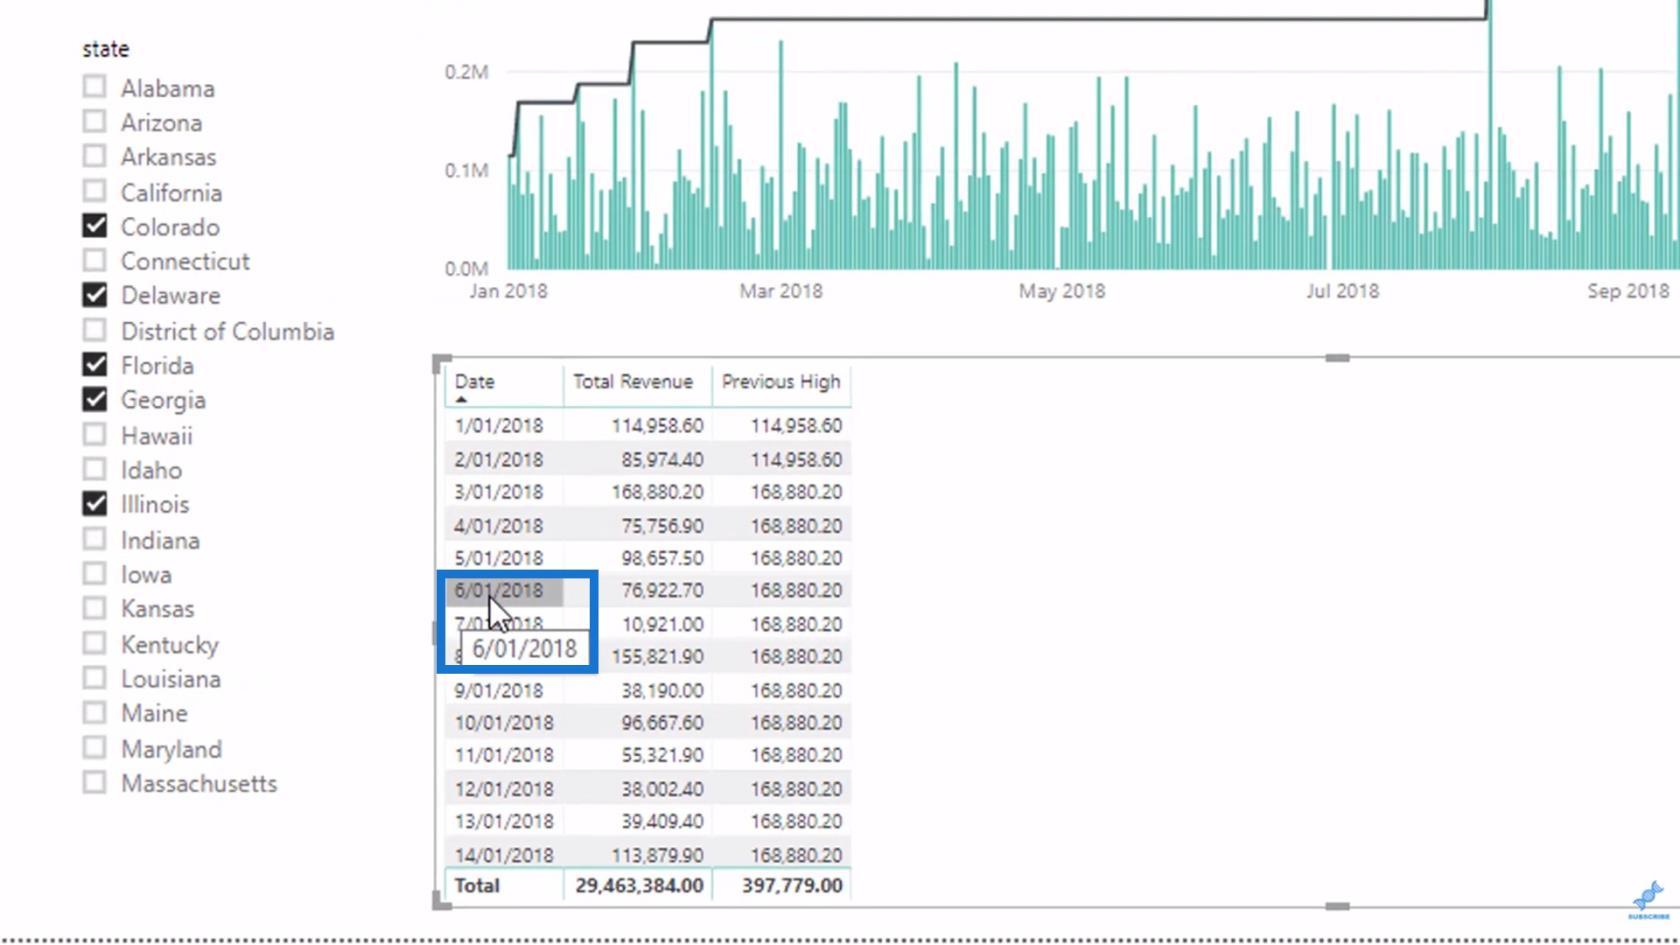Click the Total row label
1680x945 pixels.
[477, 886]
